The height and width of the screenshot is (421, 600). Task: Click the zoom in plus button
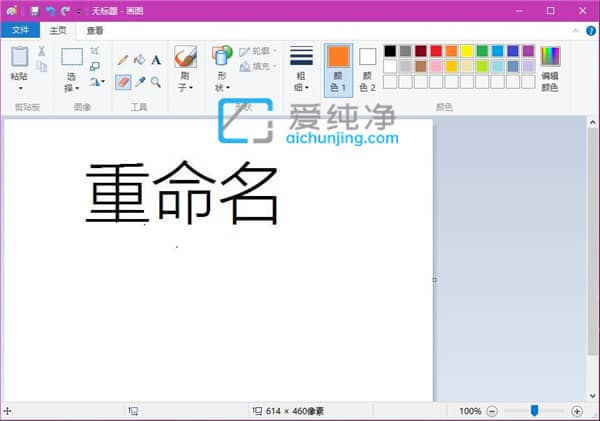coord(577,411)
